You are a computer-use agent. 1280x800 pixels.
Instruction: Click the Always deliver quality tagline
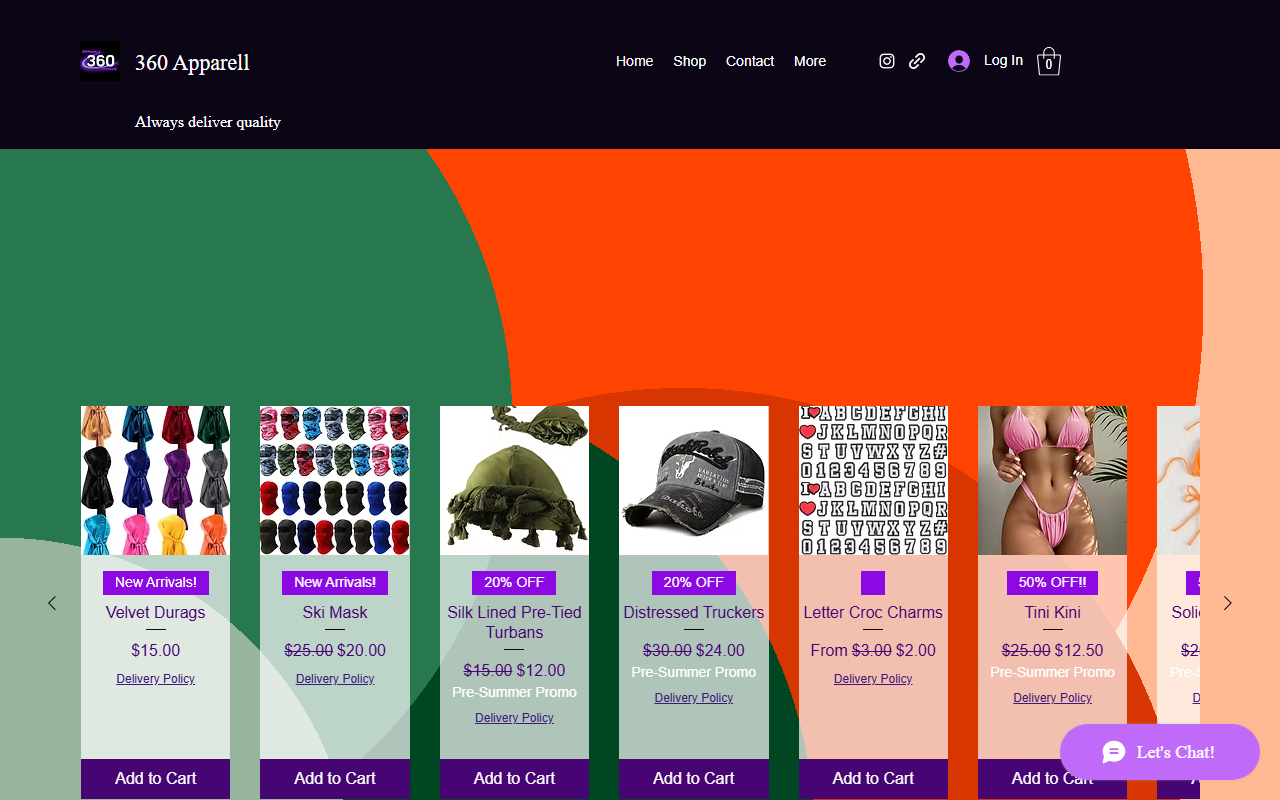(x=208, y=122)
